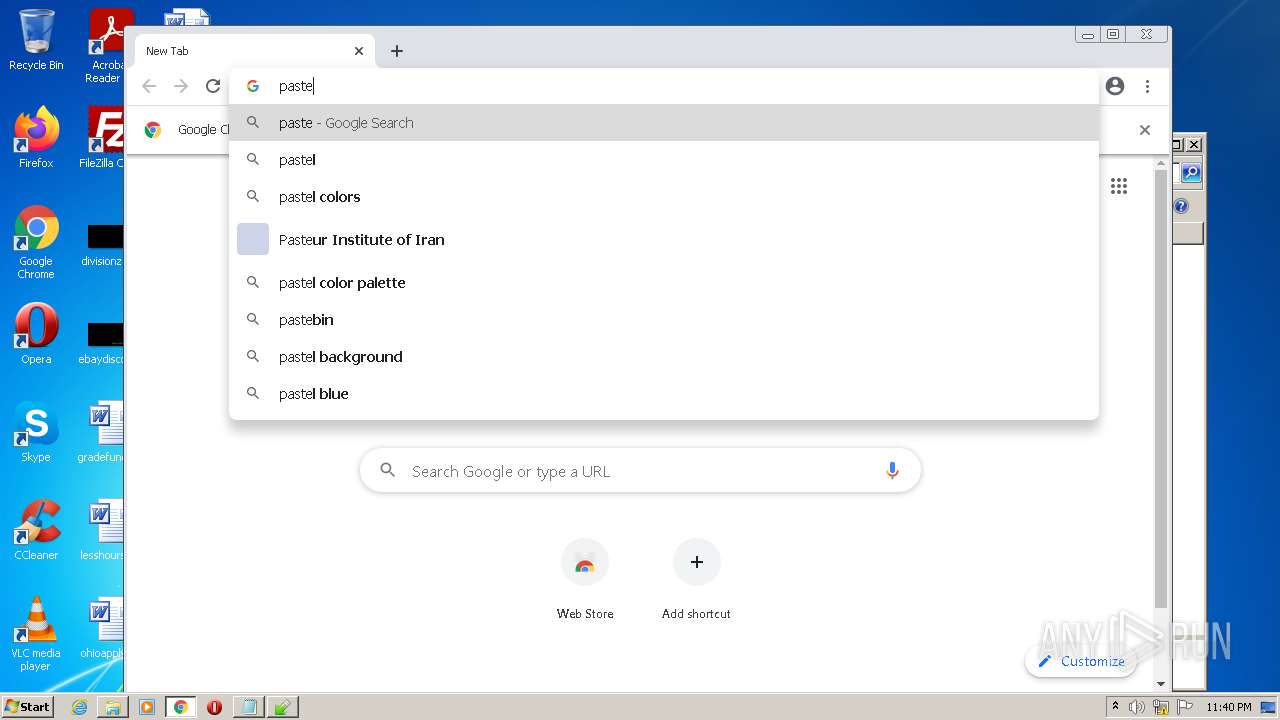This screenshot has width=1280, height=720.
Task: Go forward with the right arrow icon
Action: pos(181,86)
